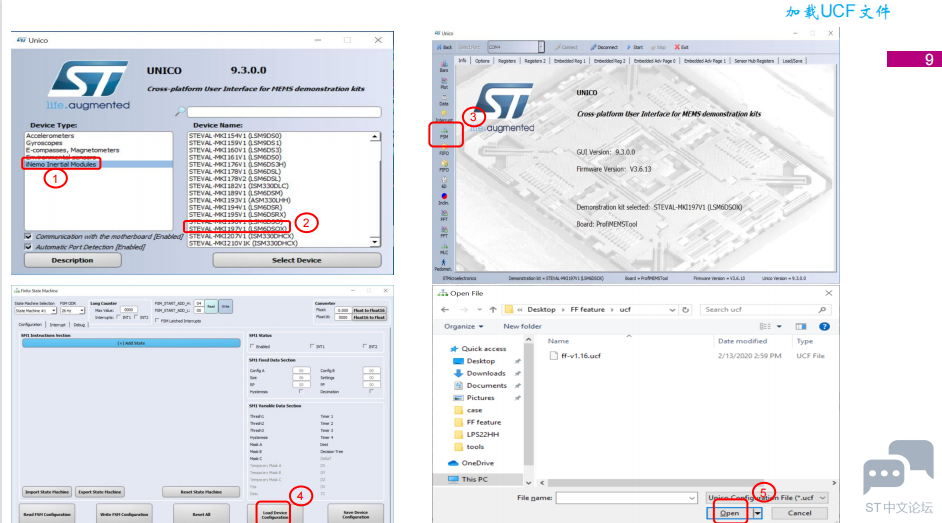Click Load Device Configuration button

(x=275, y=515)
